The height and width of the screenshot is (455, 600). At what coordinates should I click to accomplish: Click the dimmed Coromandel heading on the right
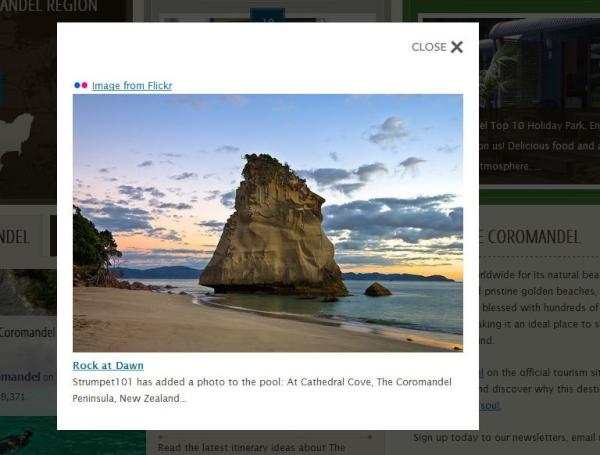530,237
